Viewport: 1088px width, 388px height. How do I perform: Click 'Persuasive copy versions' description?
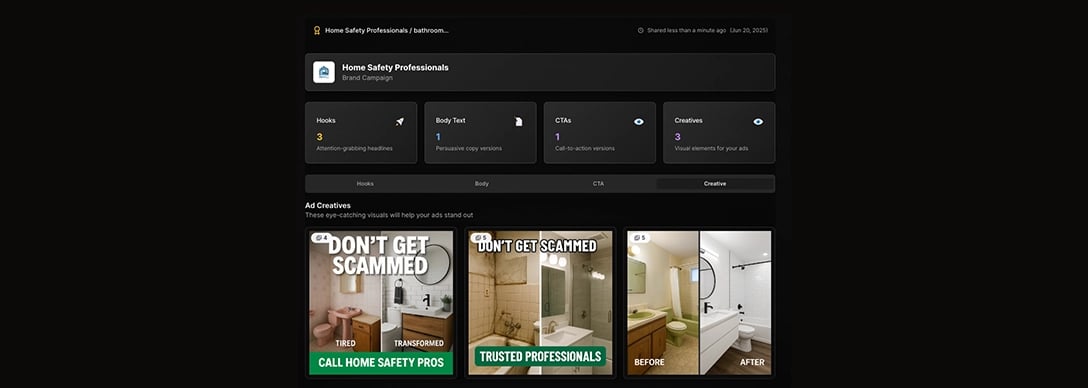(x=468, y=149)
